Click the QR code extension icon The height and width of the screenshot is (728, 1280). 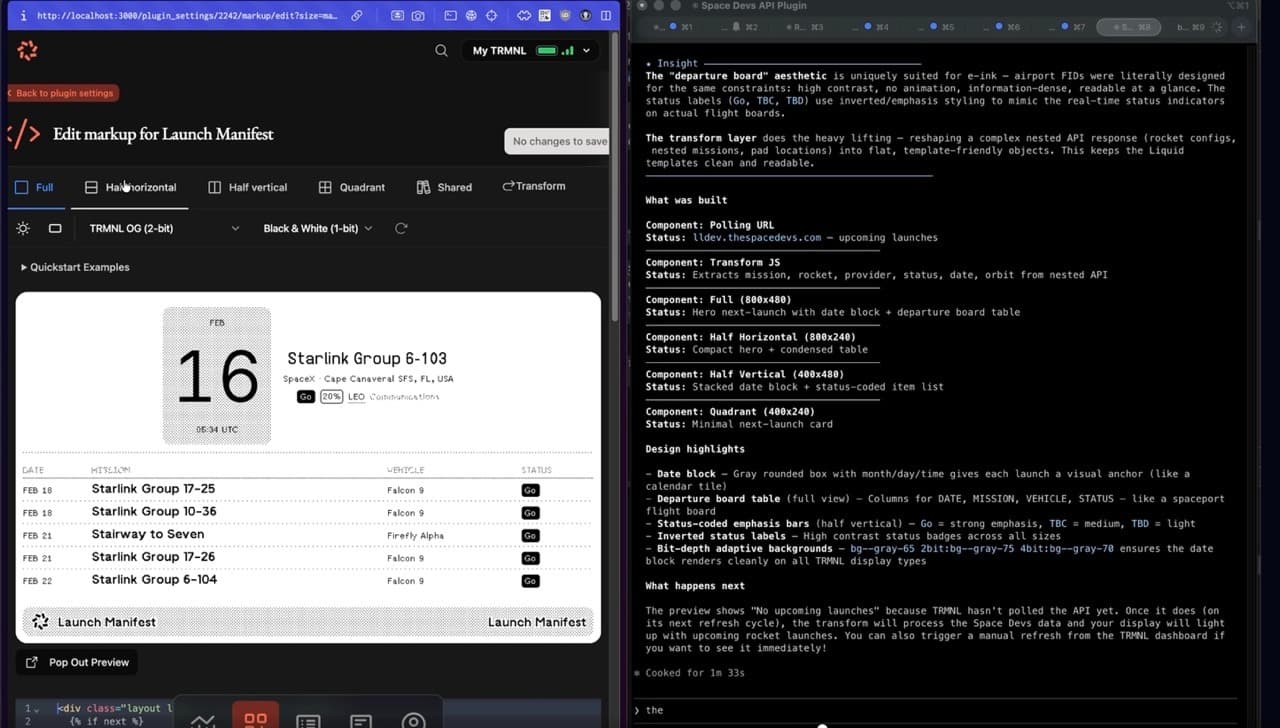point(546,16)
